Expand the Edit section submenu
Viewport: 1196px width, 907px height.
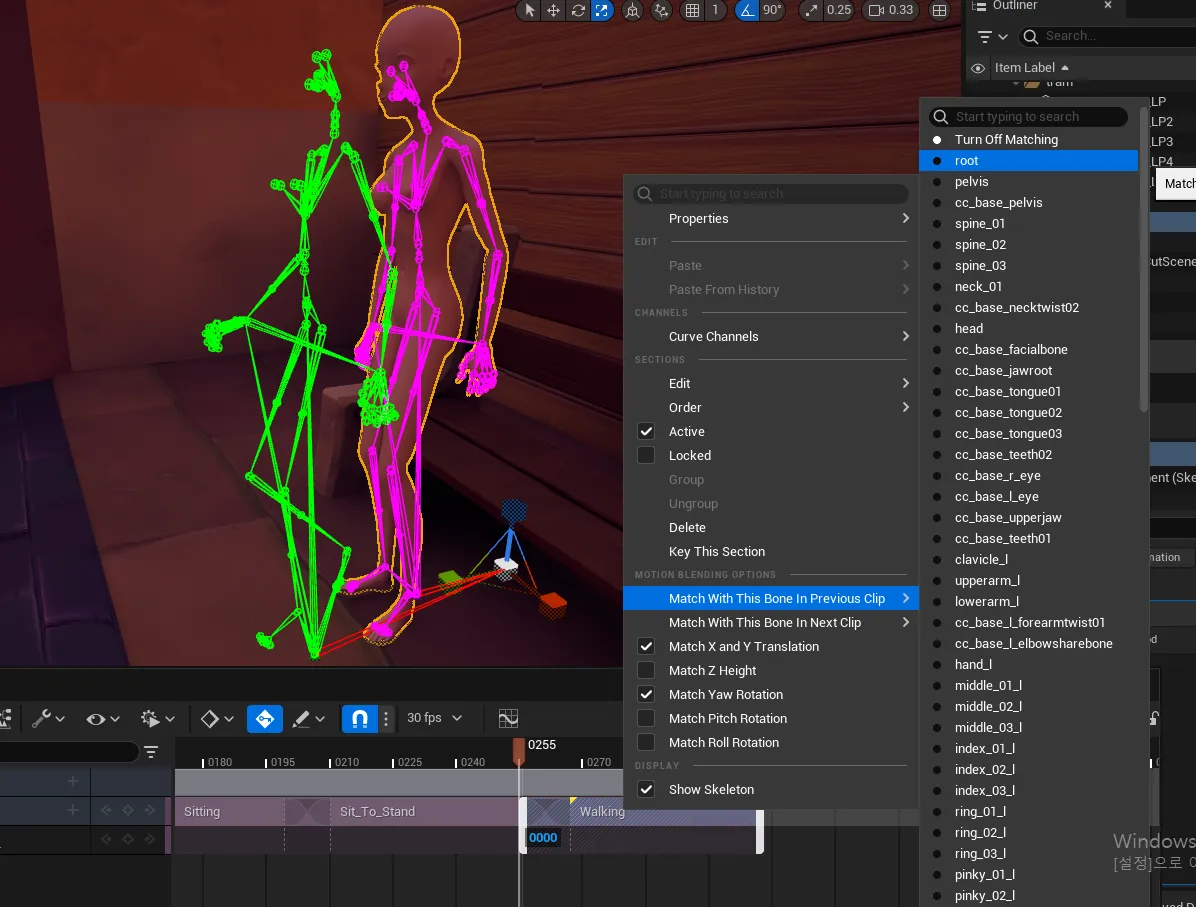point(770,384)
